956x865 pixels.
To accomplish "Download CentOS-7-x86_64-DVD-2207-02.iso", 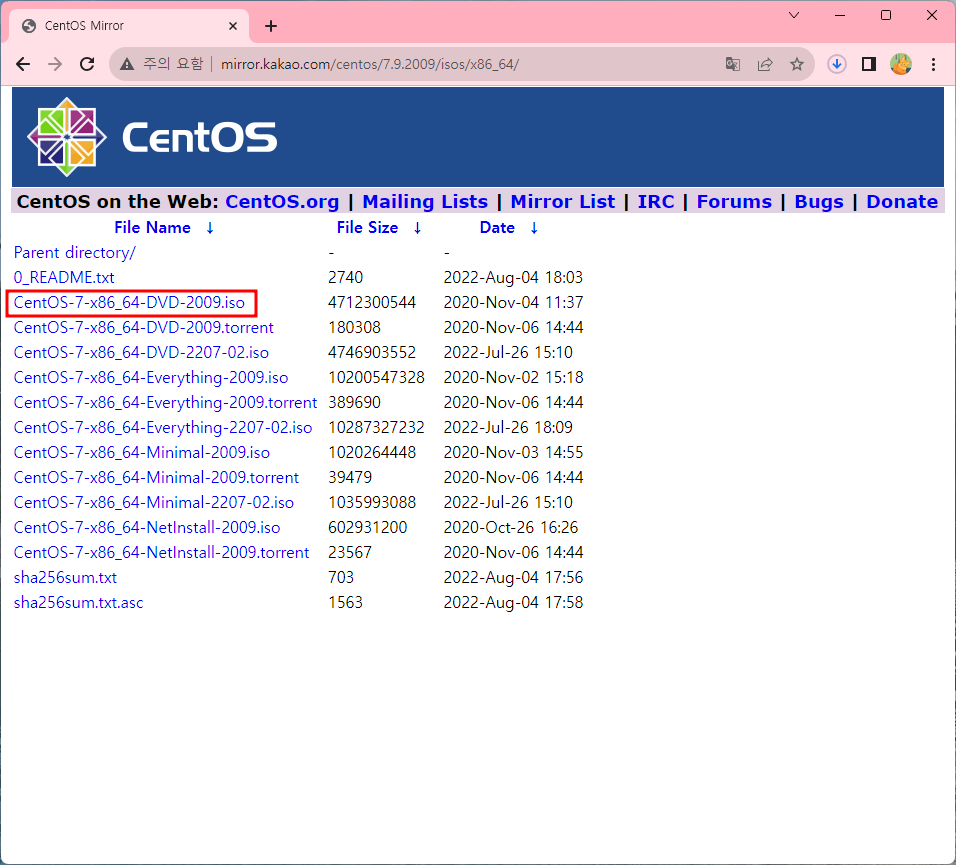I will [141, 352].
